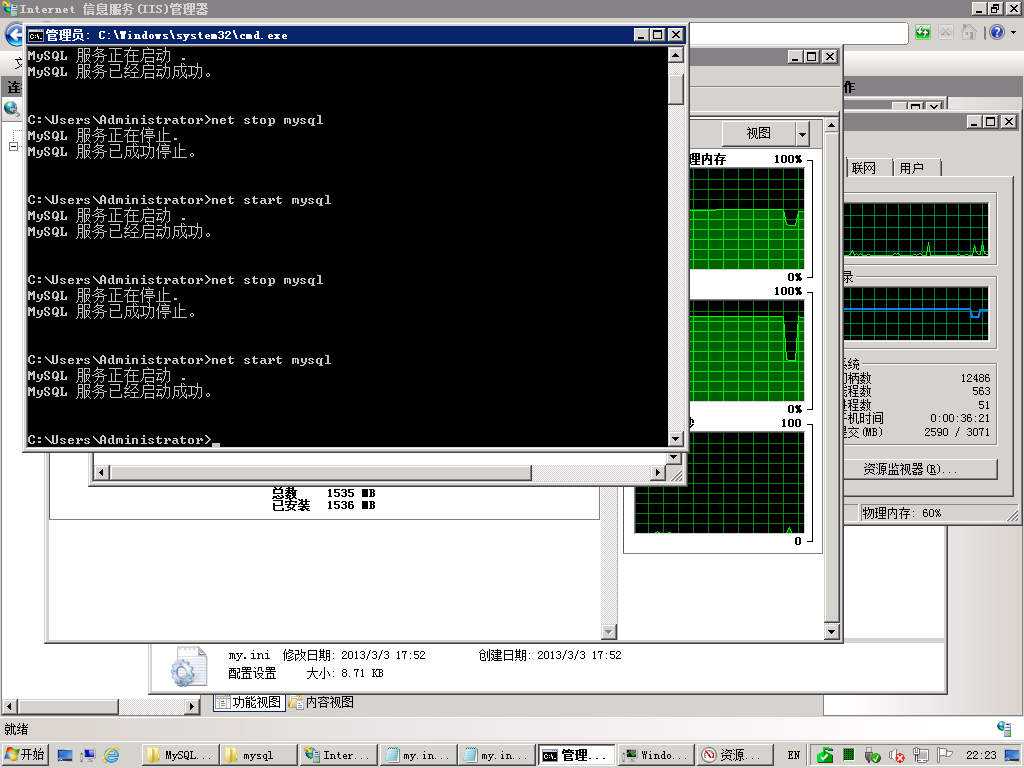Switch to the first my.in... taskbar button
Viewport: 1024px width, 768px height.
[x=418, y=756]
